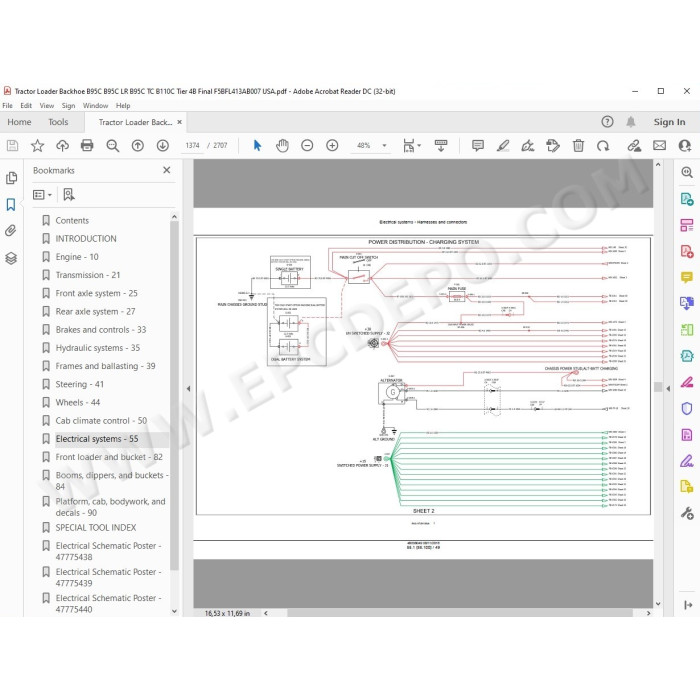Open the More Tools wrench icon
700x700 pixels.
687,513
